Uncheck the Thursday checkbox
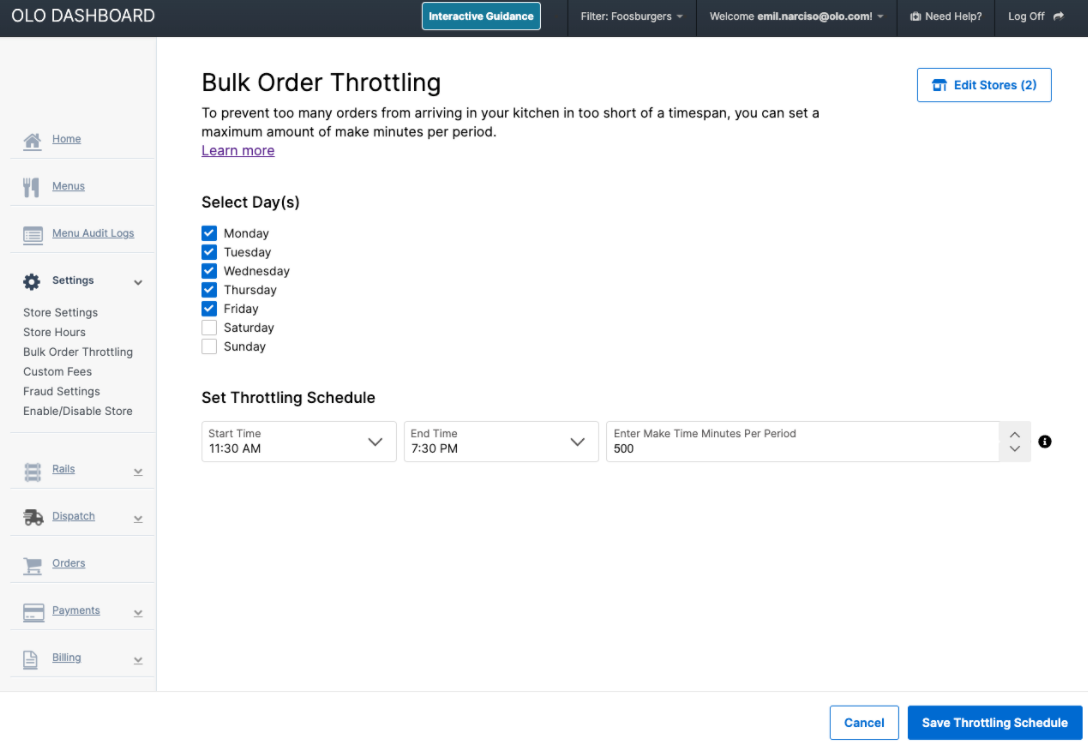The image size is (1088, 751). pos(209,289)
